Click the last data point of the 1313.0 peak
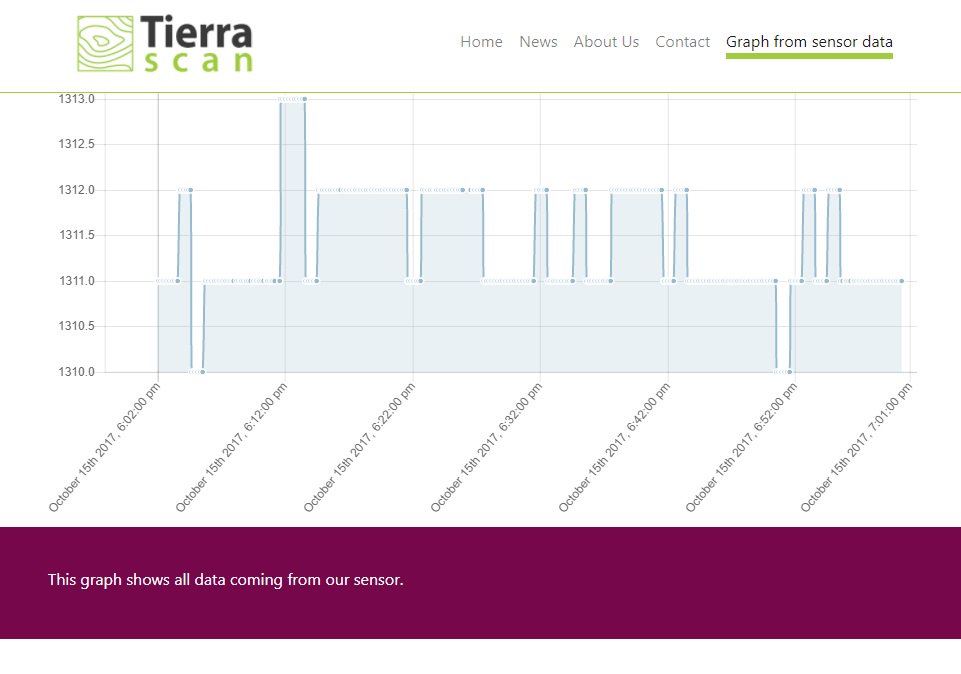 (x=305, y=99)
